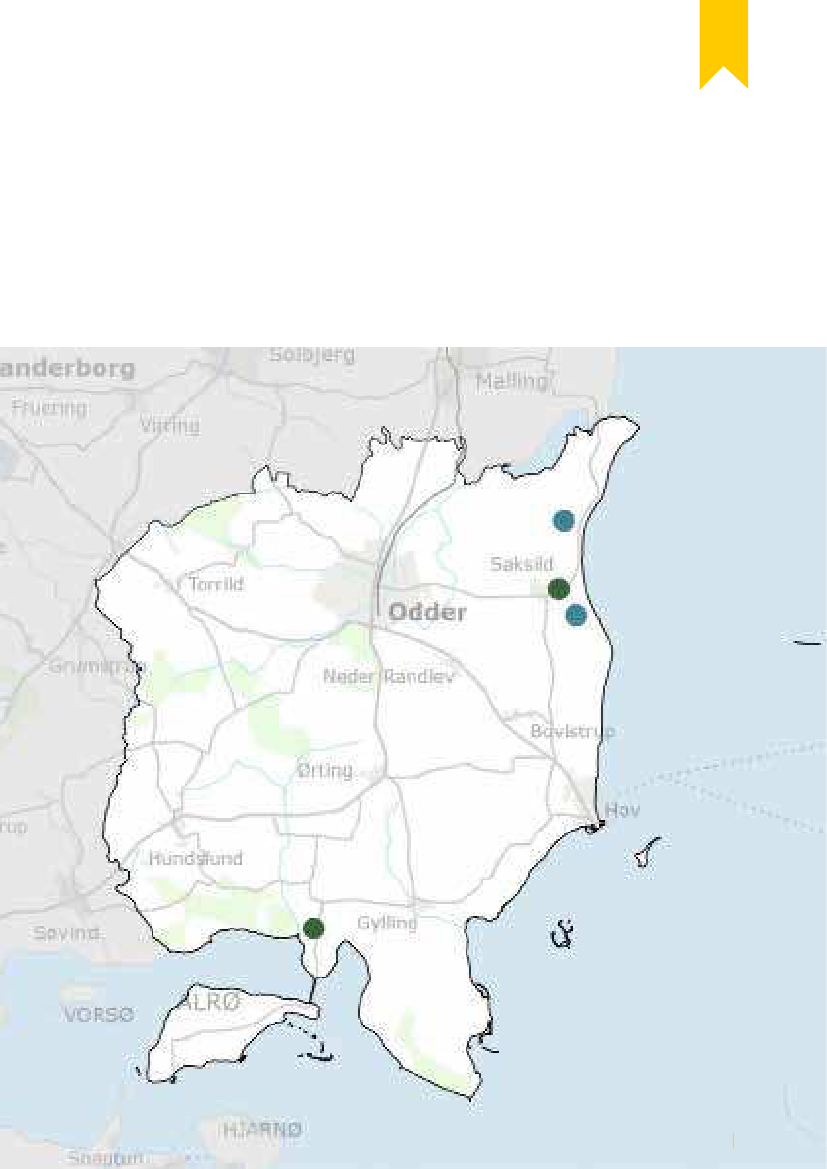Select the Hundslund label
Viewport: 827px width, 1169px height.
(196, 858)
